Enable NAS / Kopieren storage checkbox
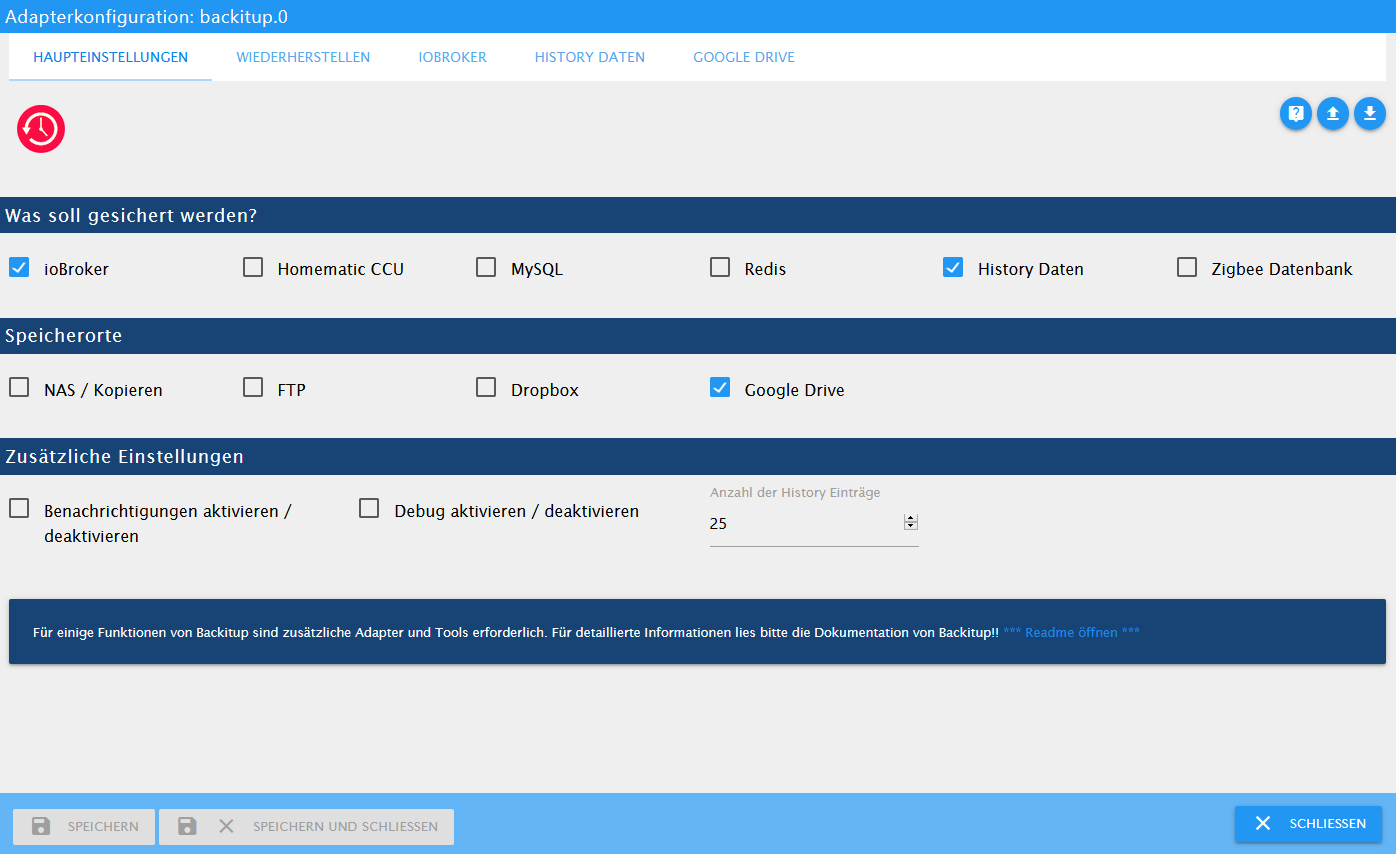The width and height of the screenshot is (1396, 854). click(x=19, y=387)
